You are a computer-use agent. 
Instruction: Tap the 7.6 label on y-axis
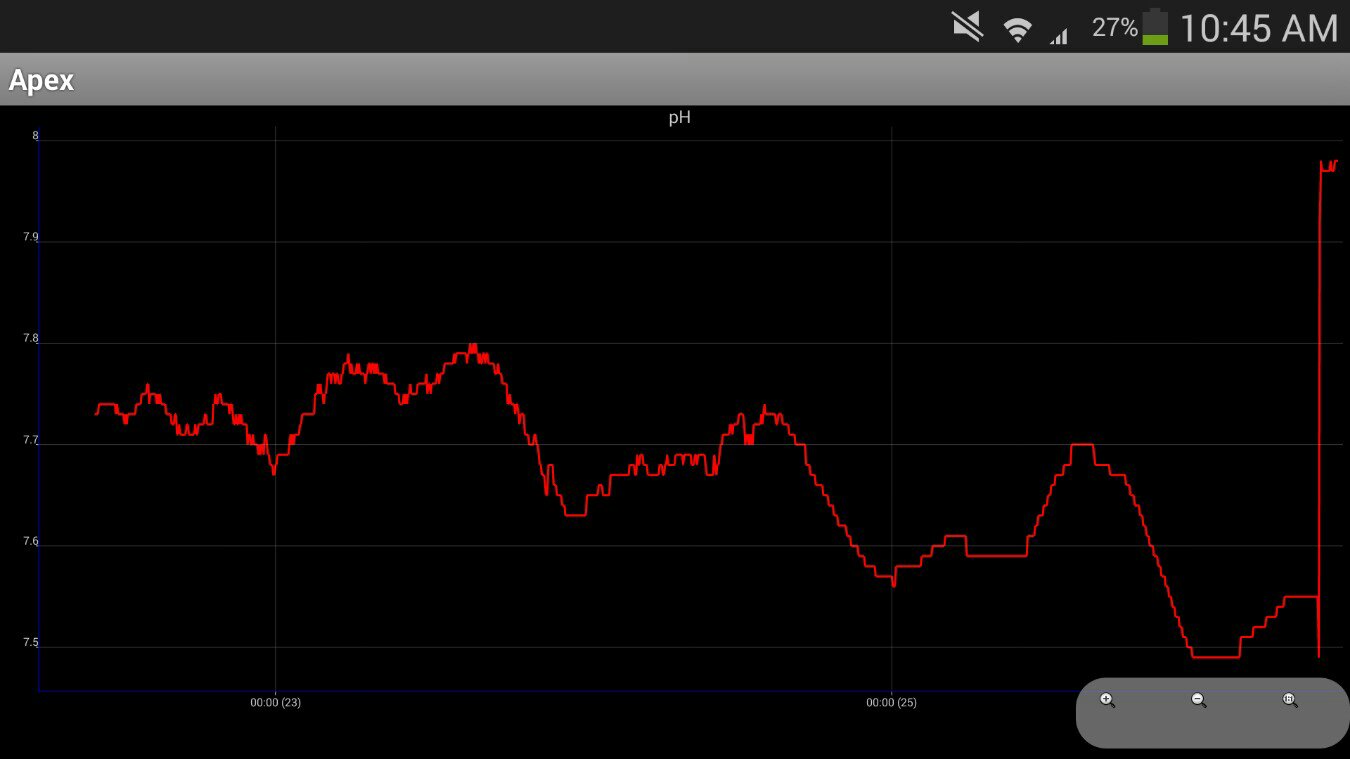coord(30,542)
